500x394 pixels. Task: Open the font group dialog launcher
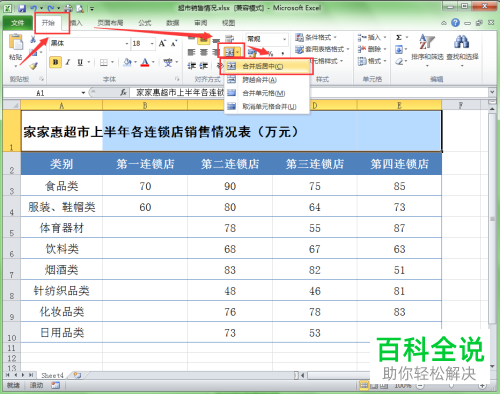point(177,79)
